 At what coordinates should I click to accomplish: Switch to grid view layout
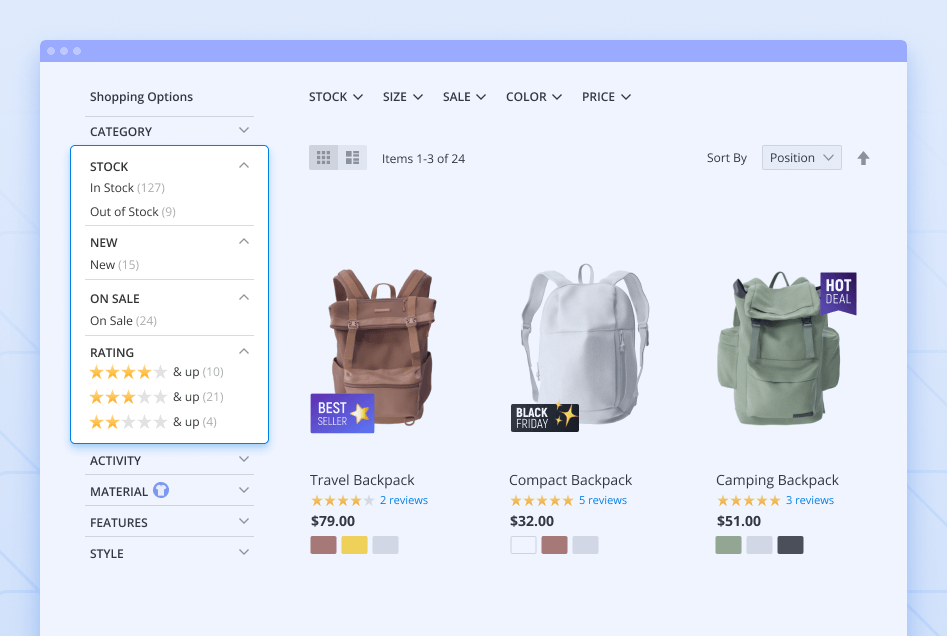pos(323,158)
